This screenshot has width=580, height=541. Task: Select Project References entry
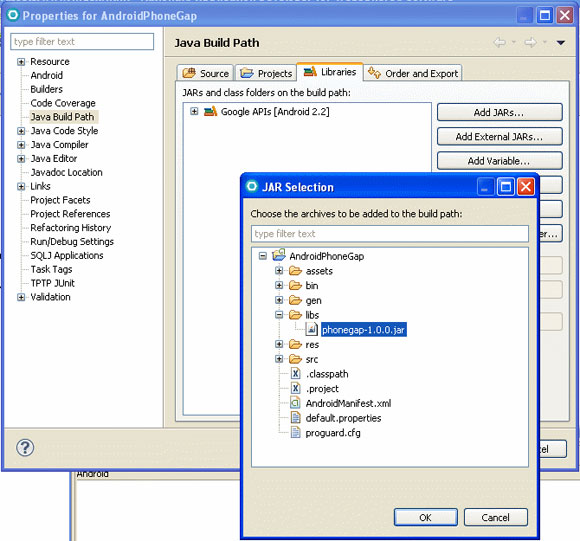click(70, 214)
